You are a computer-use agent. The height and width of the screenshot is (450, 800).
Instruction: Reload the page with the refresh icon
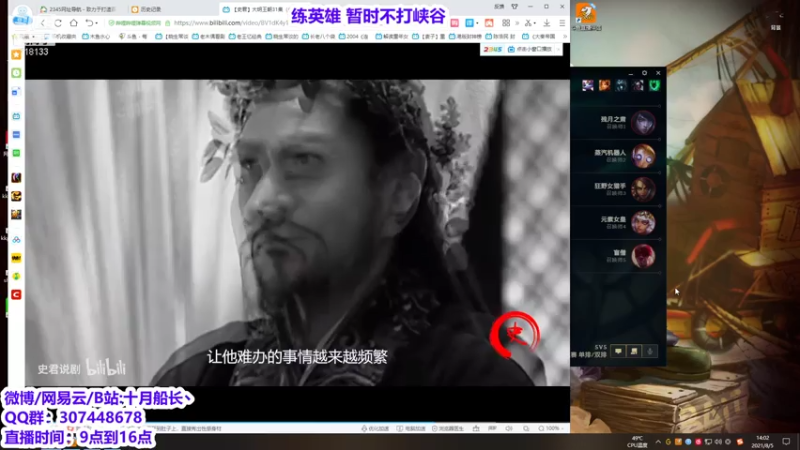(x=58, y=23)
